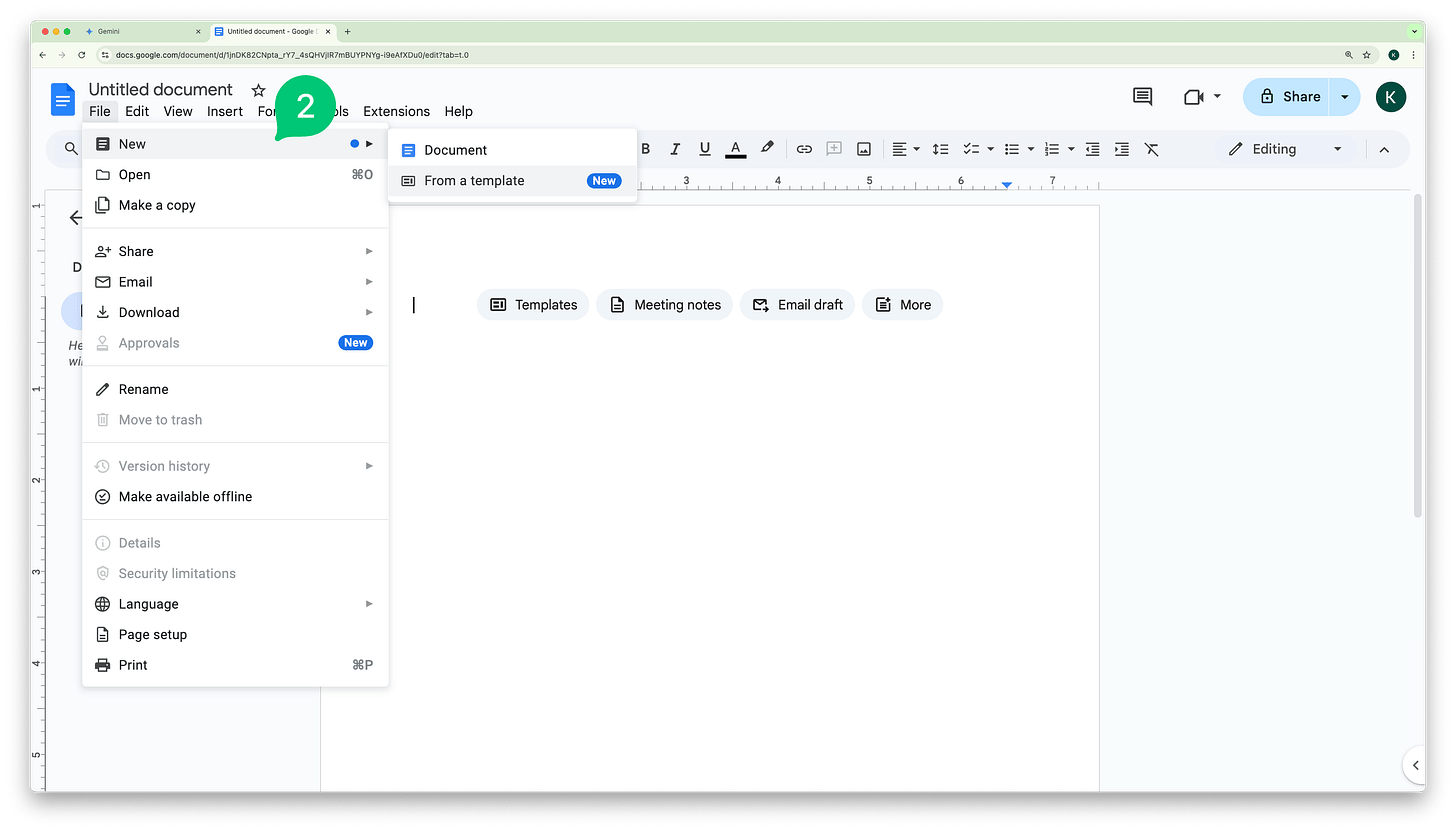Open the Insert menu

pos(225,111)
